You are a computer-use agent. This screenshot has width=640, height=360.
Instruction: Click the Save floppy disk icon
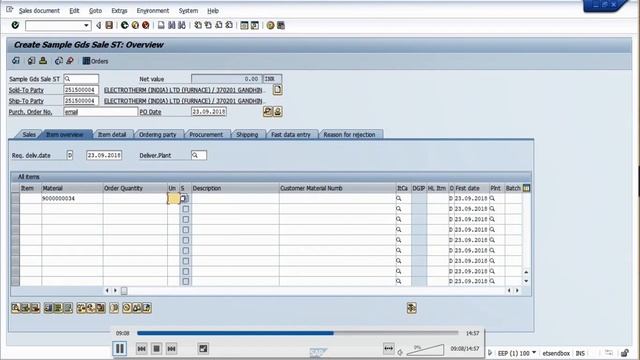(x=109, y=25)
